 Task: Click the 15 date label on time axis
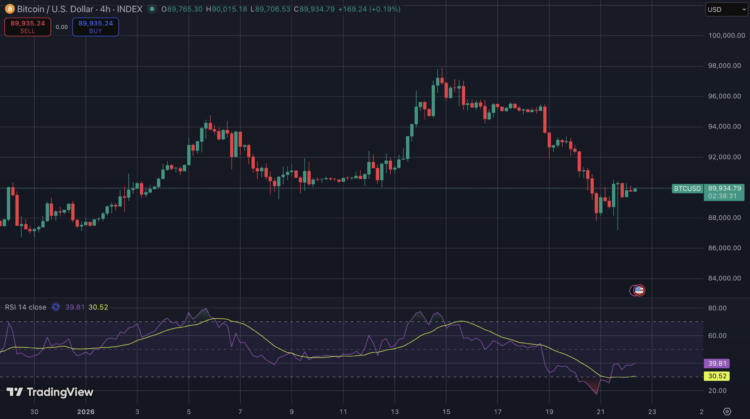pos(446,411)
